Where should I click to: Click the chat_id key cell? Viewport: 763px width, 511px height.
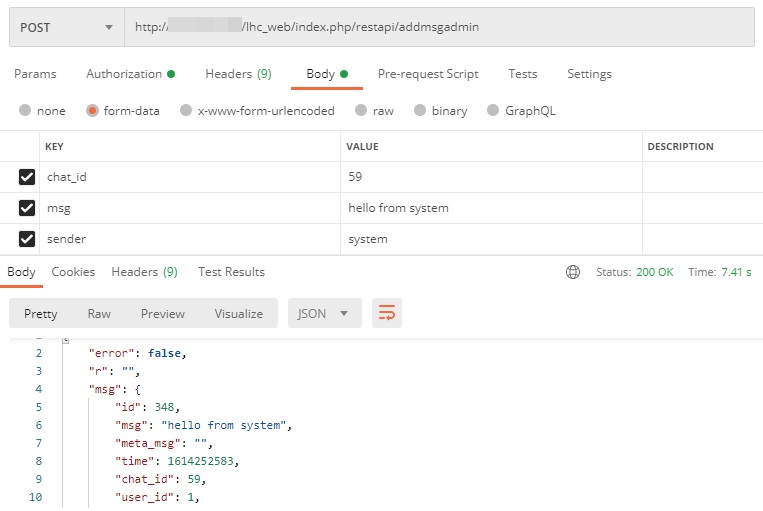click(x=190, y=177)
